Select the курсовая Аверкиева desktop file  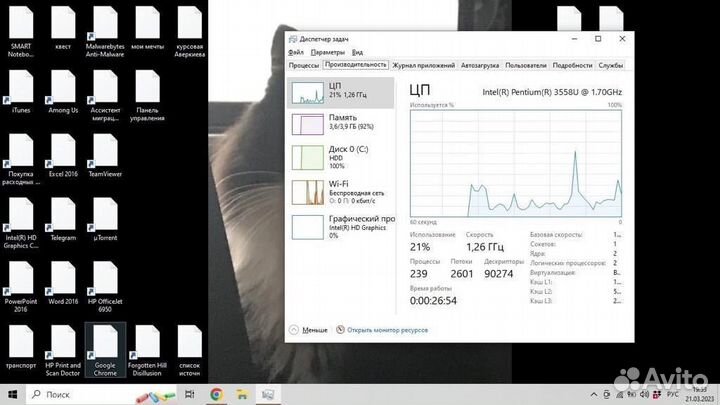pos(189,31)
